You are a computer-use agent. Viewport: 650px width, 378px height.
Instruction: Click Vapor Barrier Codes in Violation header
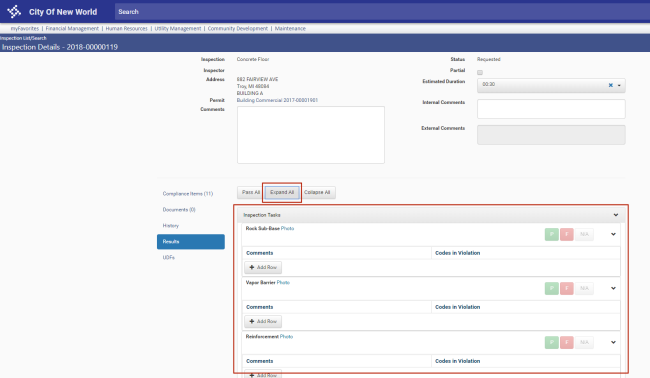(x=458, y=307)
